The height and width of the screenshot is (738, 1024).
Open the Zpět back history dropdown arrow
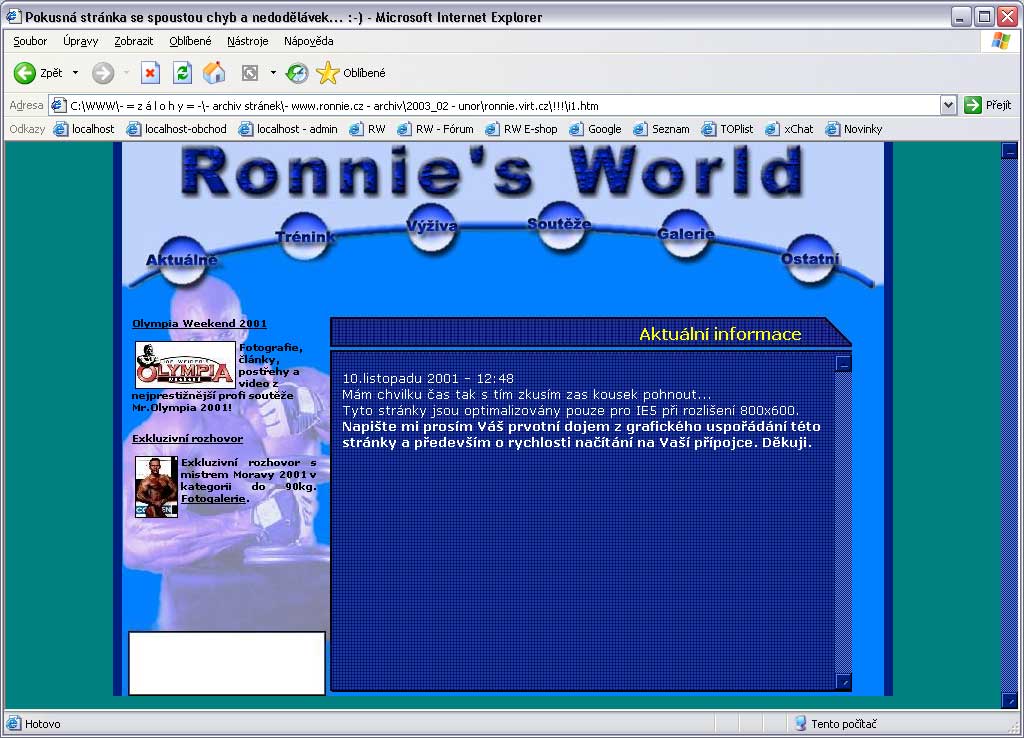pyautogui.click(x=75, y=73)
